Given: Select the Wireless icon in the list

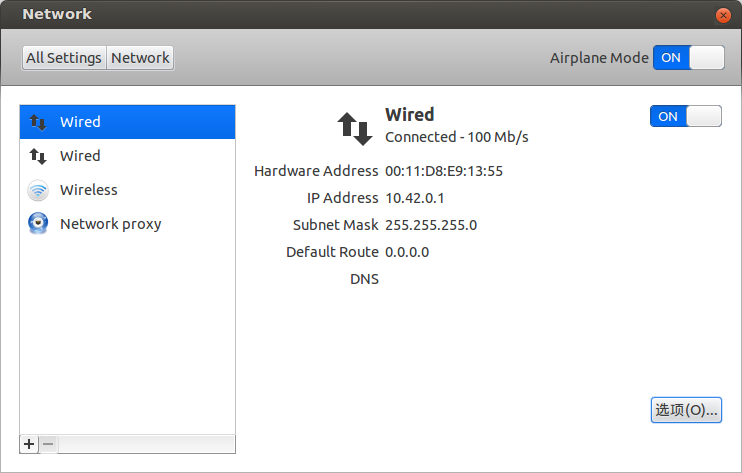Looking at the screenshot, I should click(x=38, y=190).
